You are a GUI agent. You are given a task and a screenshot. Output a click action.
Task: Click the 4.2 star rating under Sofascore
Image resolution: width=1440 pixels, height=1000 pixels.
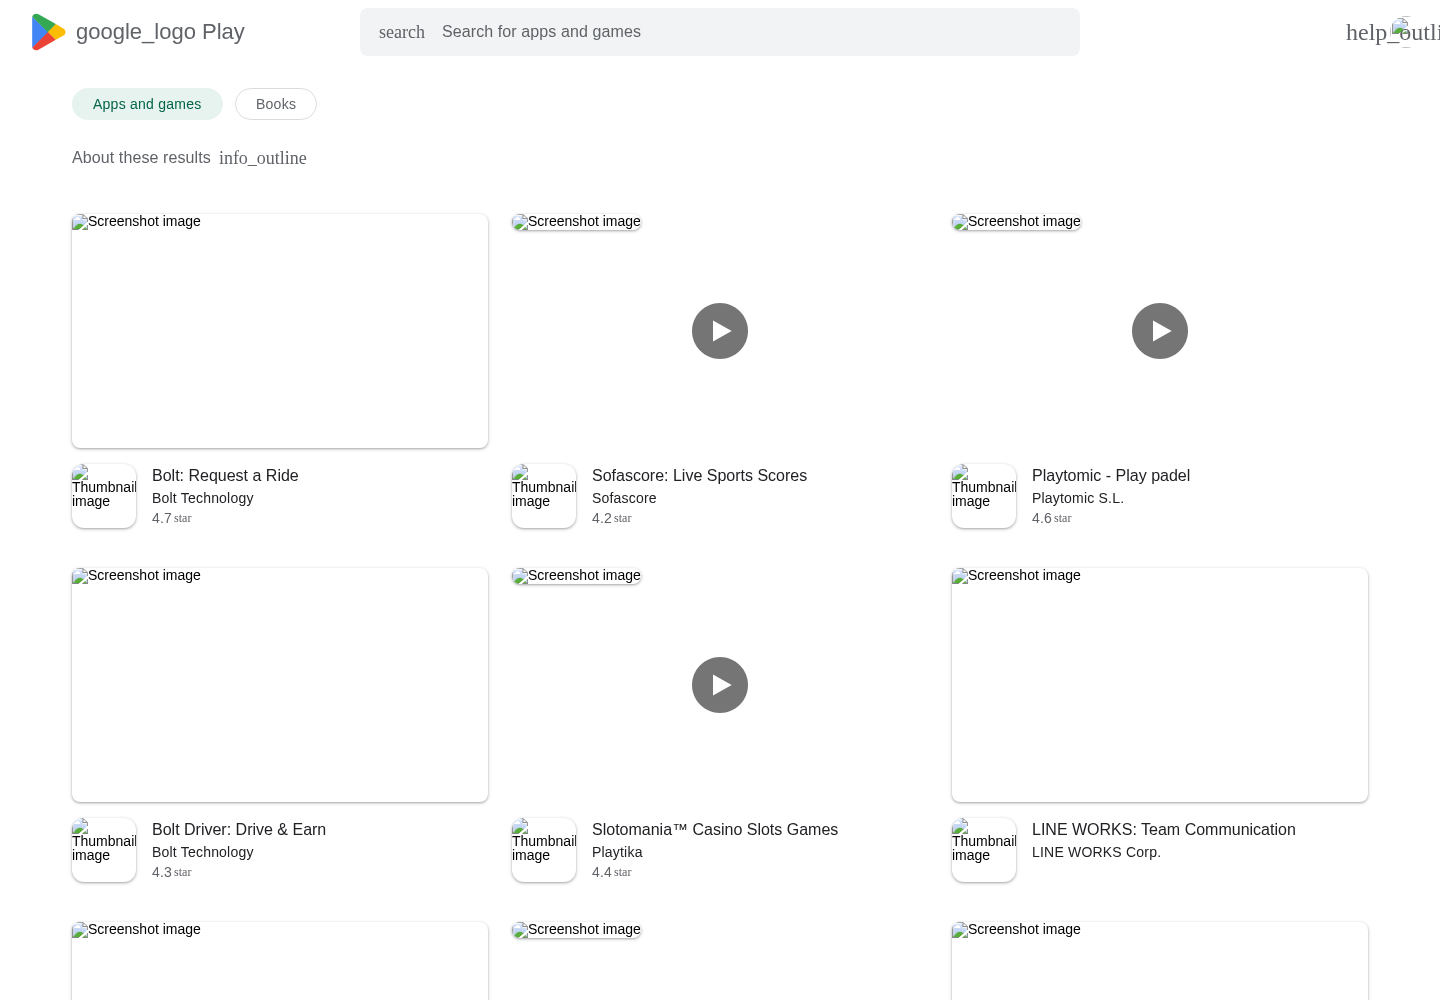(612, 518)
